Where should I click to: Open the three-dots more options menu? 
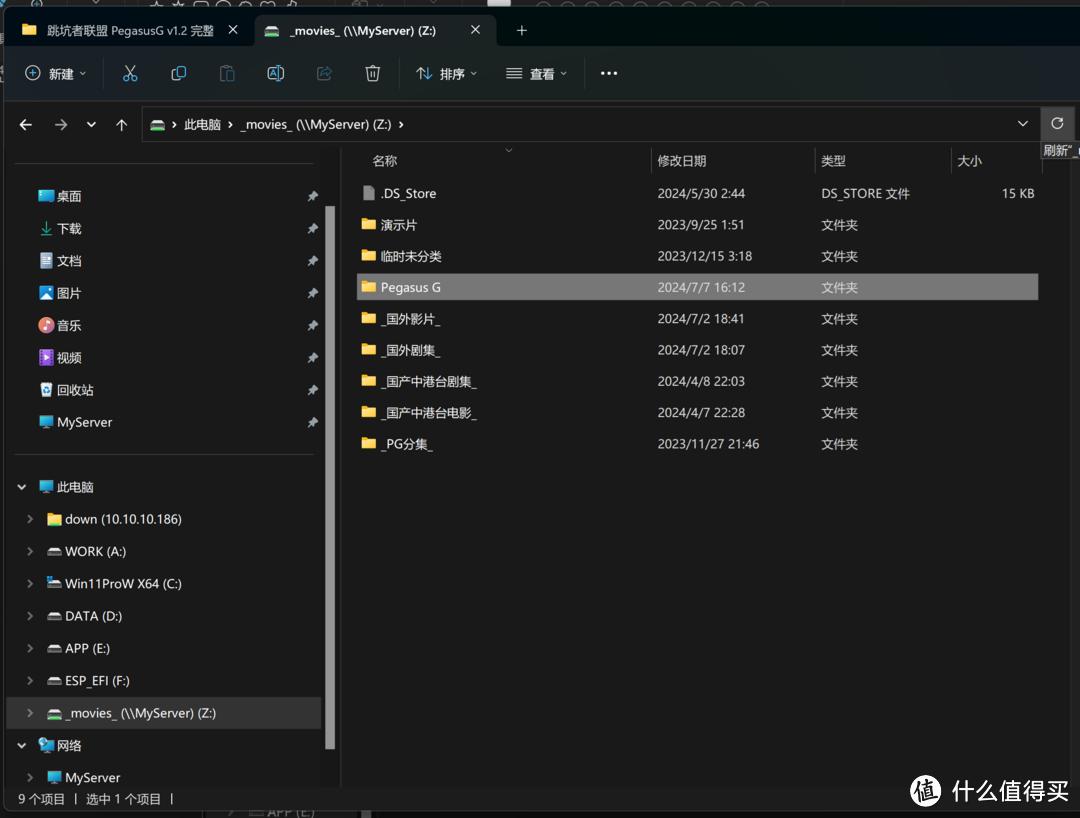[609, 73]
